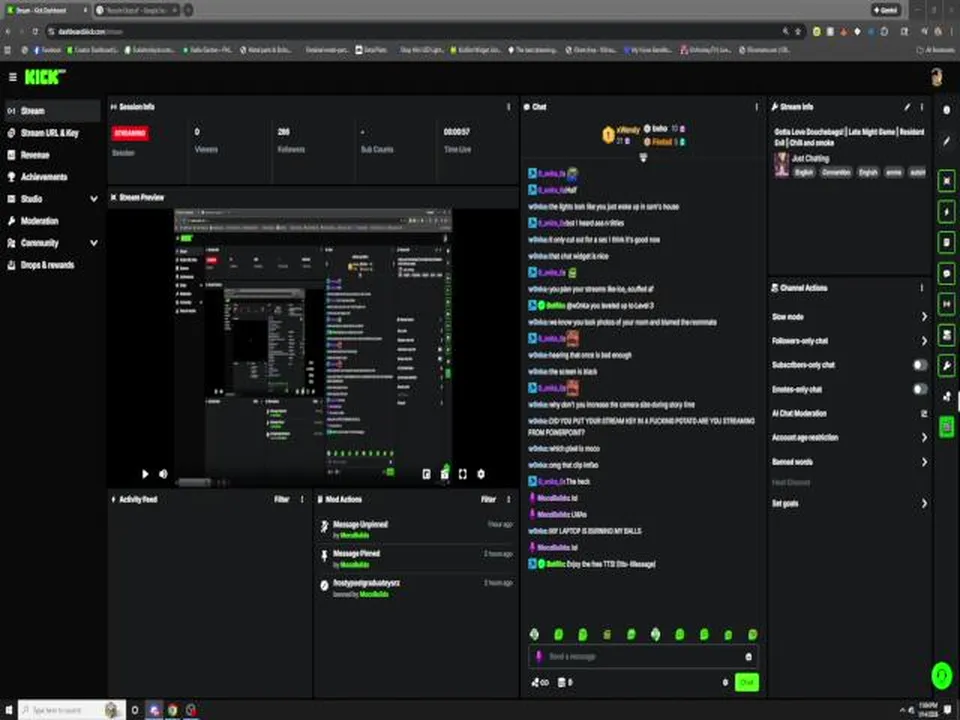Screen dimensions: 960x720
Task: Open the emoji picker in chat input
Action: point(748,657)
